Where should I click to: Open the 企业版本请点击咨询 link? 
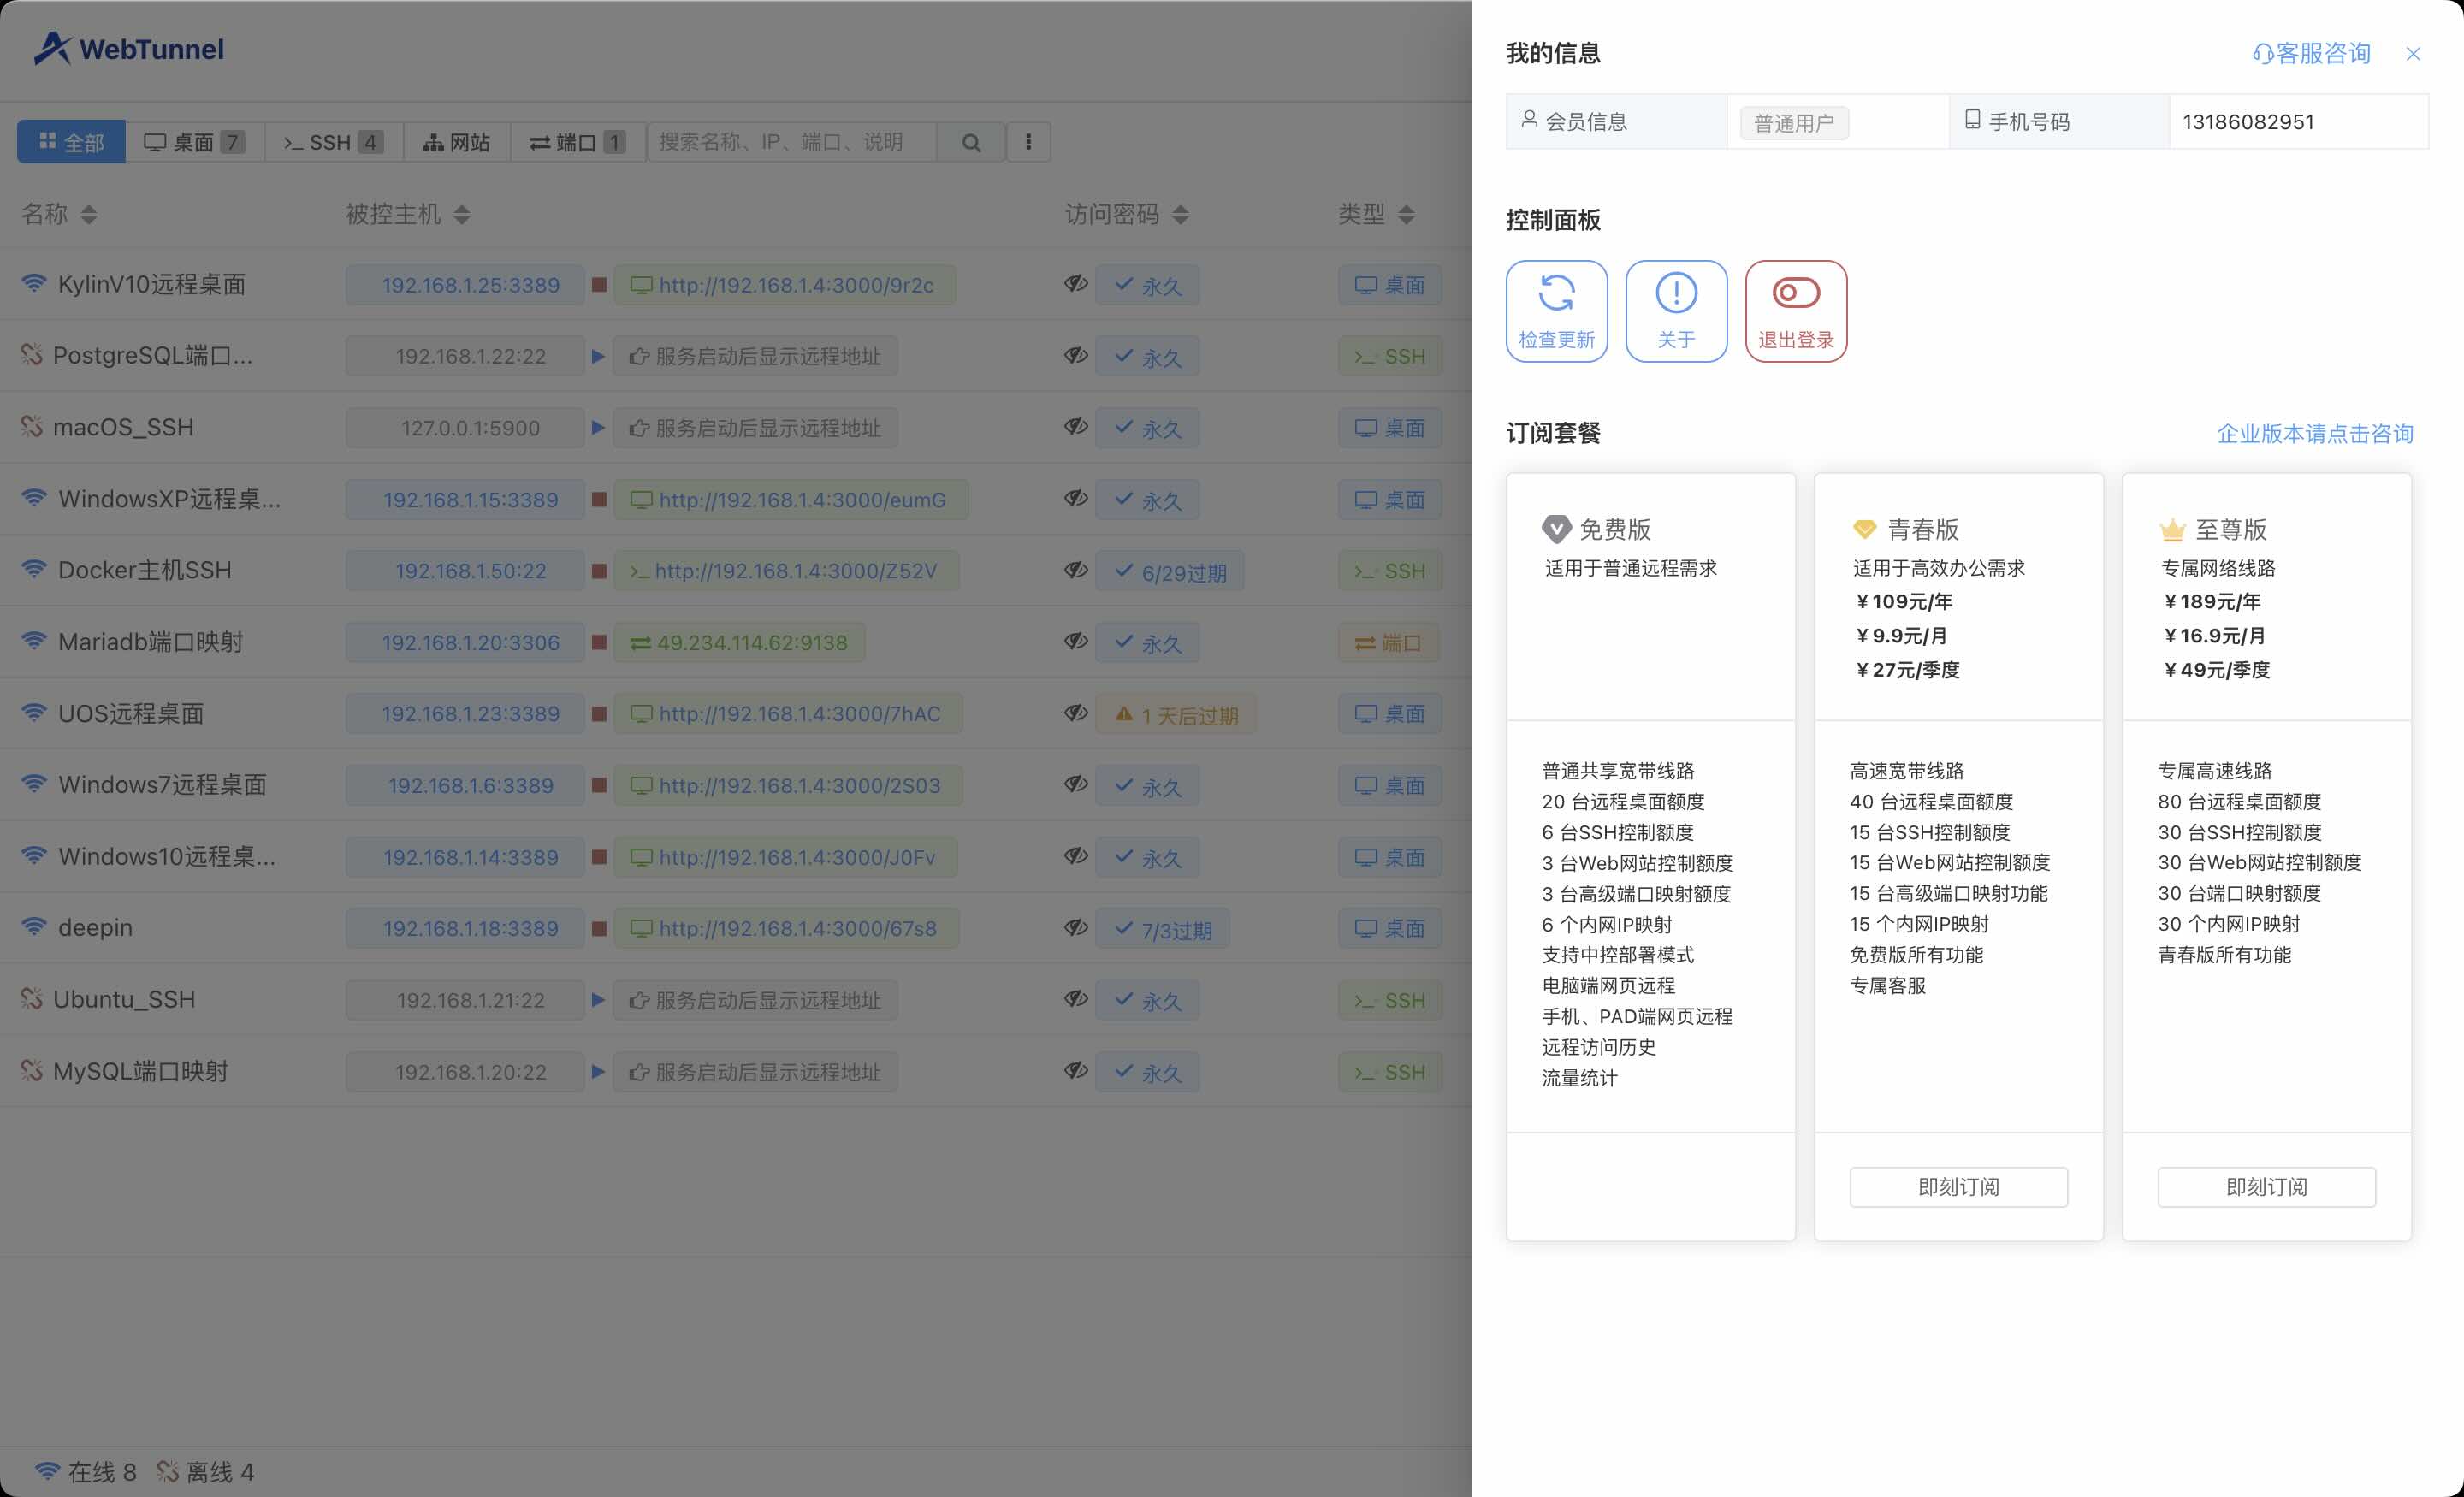point(2314,433)
